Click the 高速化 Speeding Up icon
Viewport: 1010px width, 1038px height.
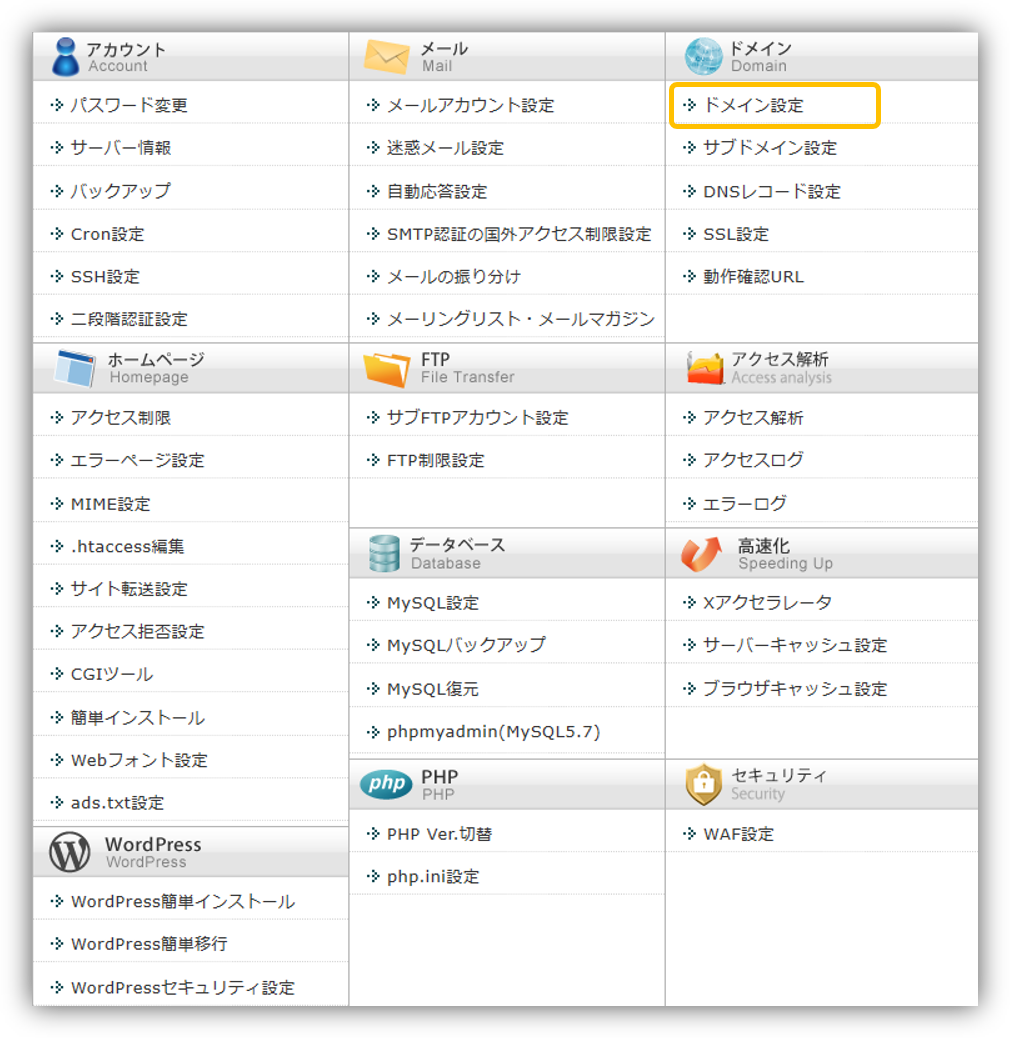click(x=700, y=553)
